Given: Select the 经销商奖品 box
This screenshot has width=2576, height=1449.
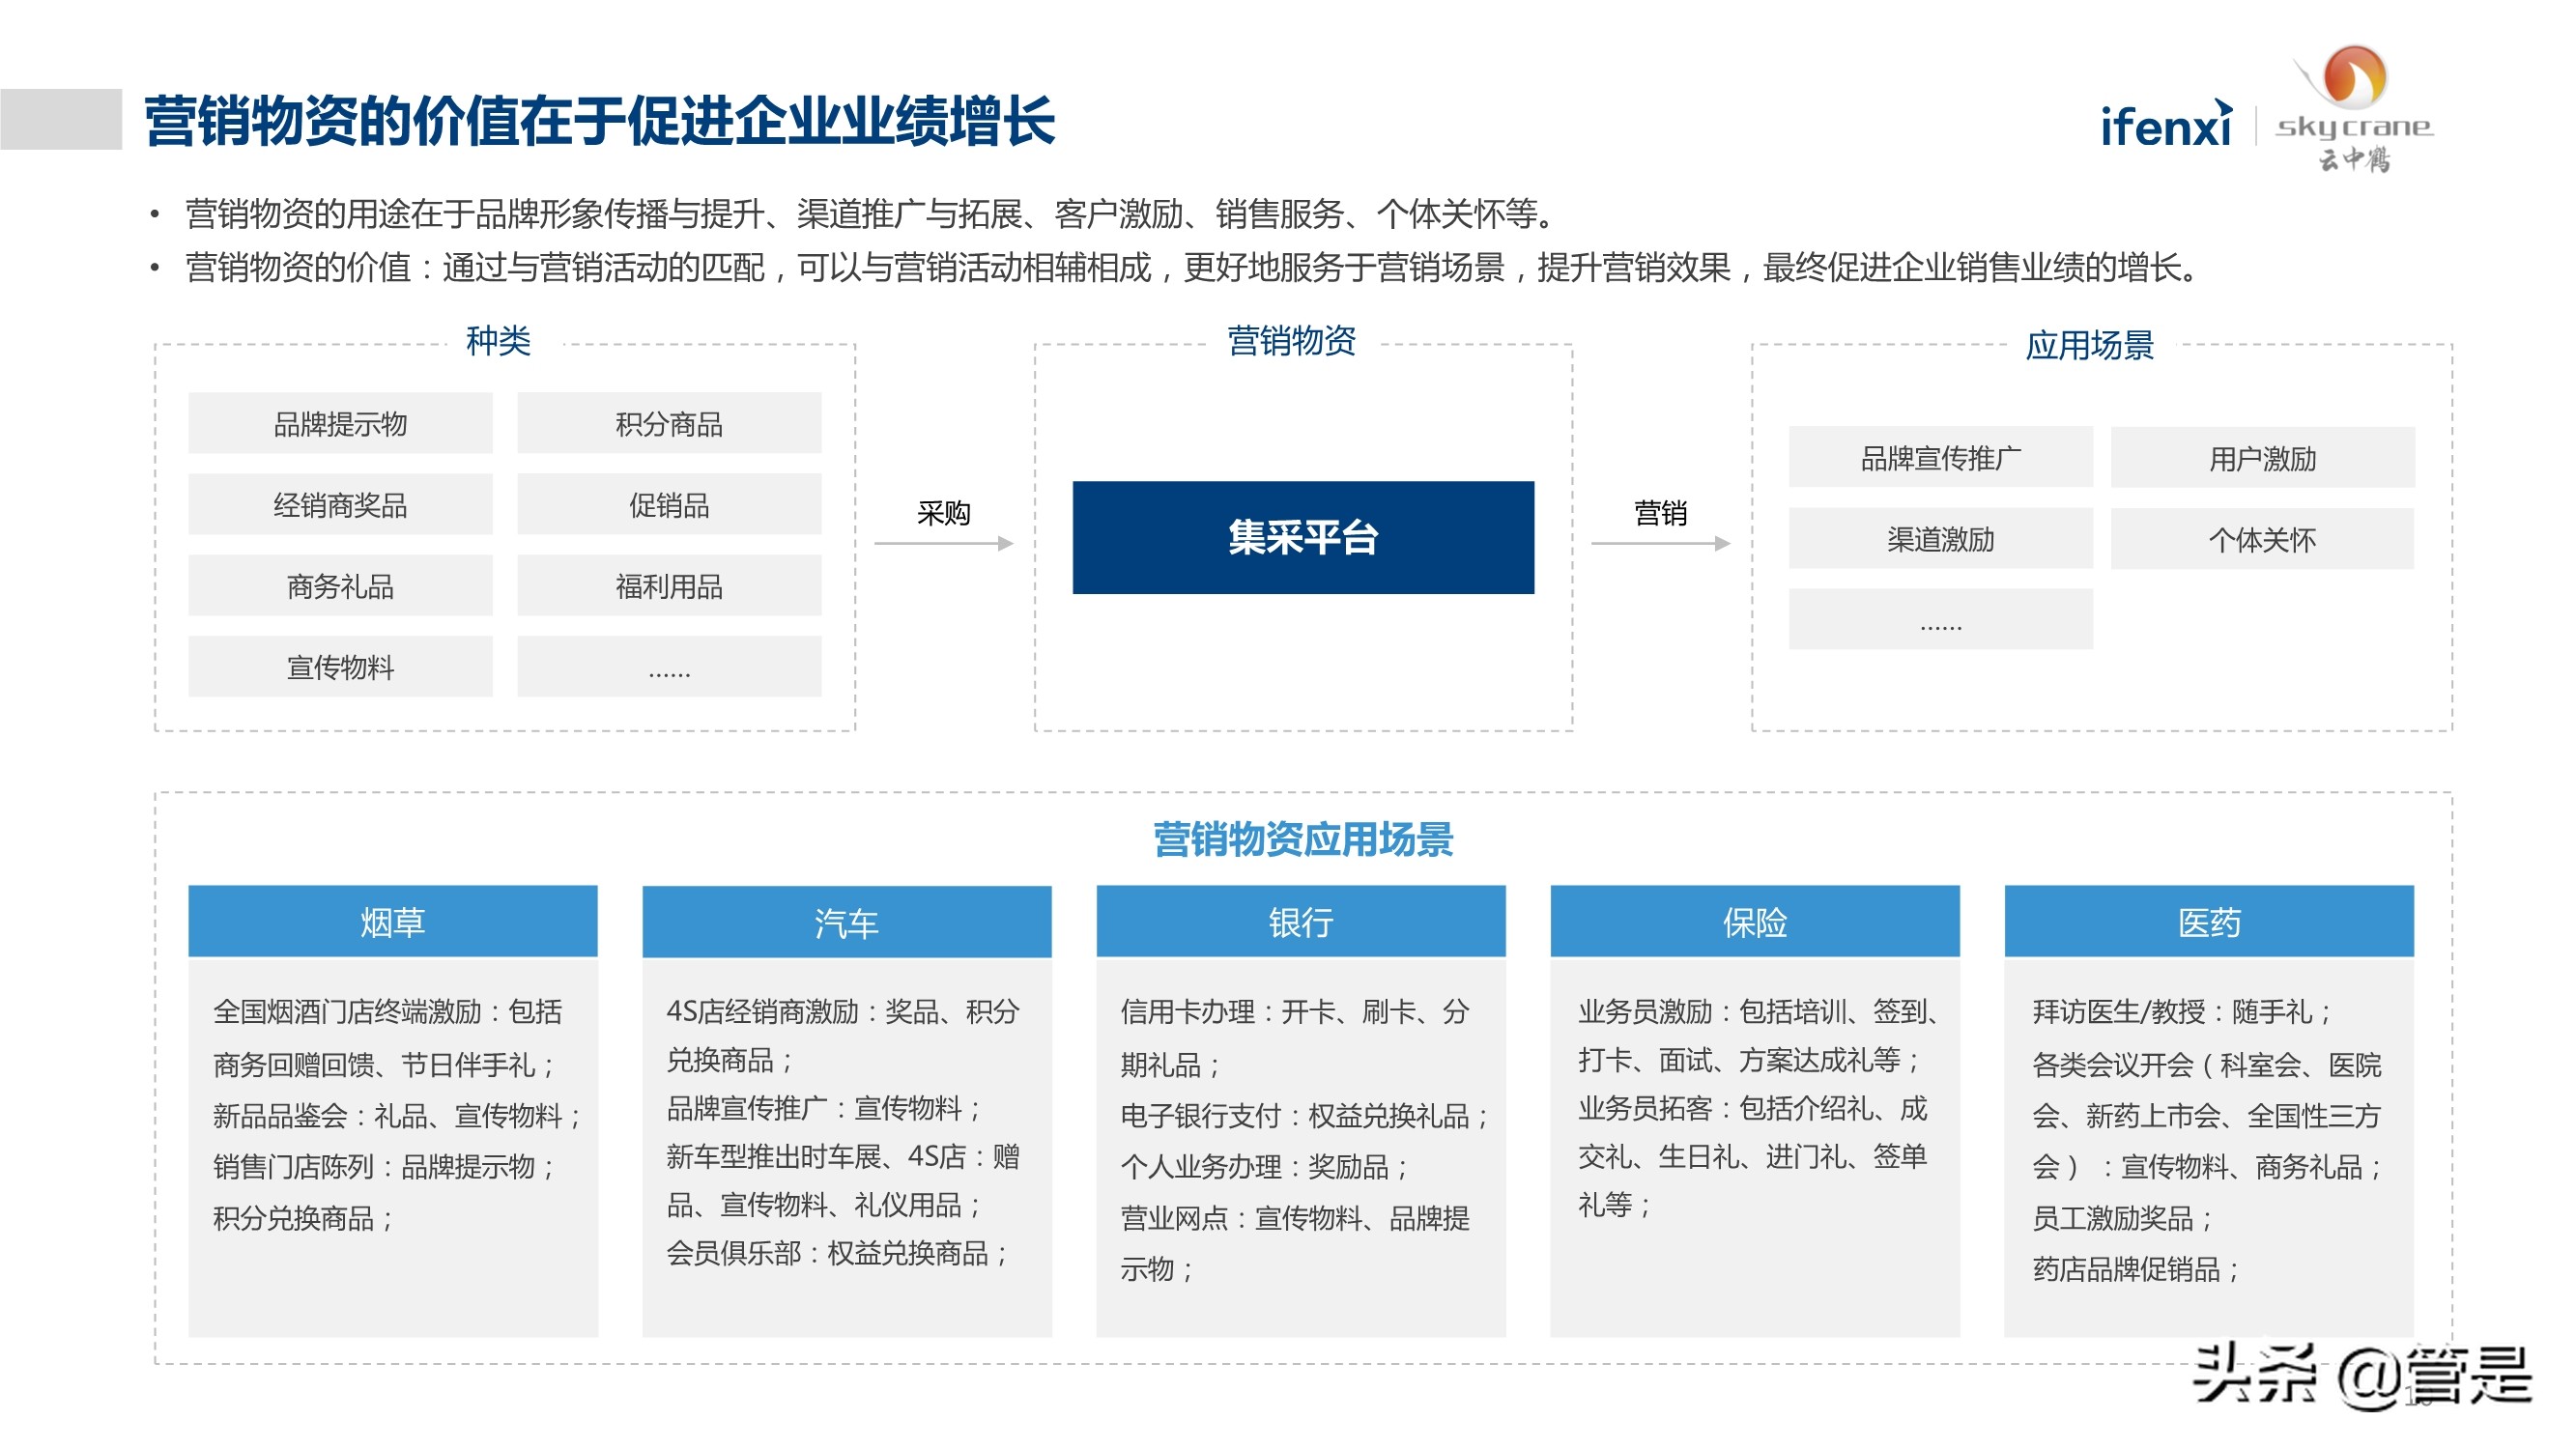Looking at the screenshot, I should pos(340,503).
